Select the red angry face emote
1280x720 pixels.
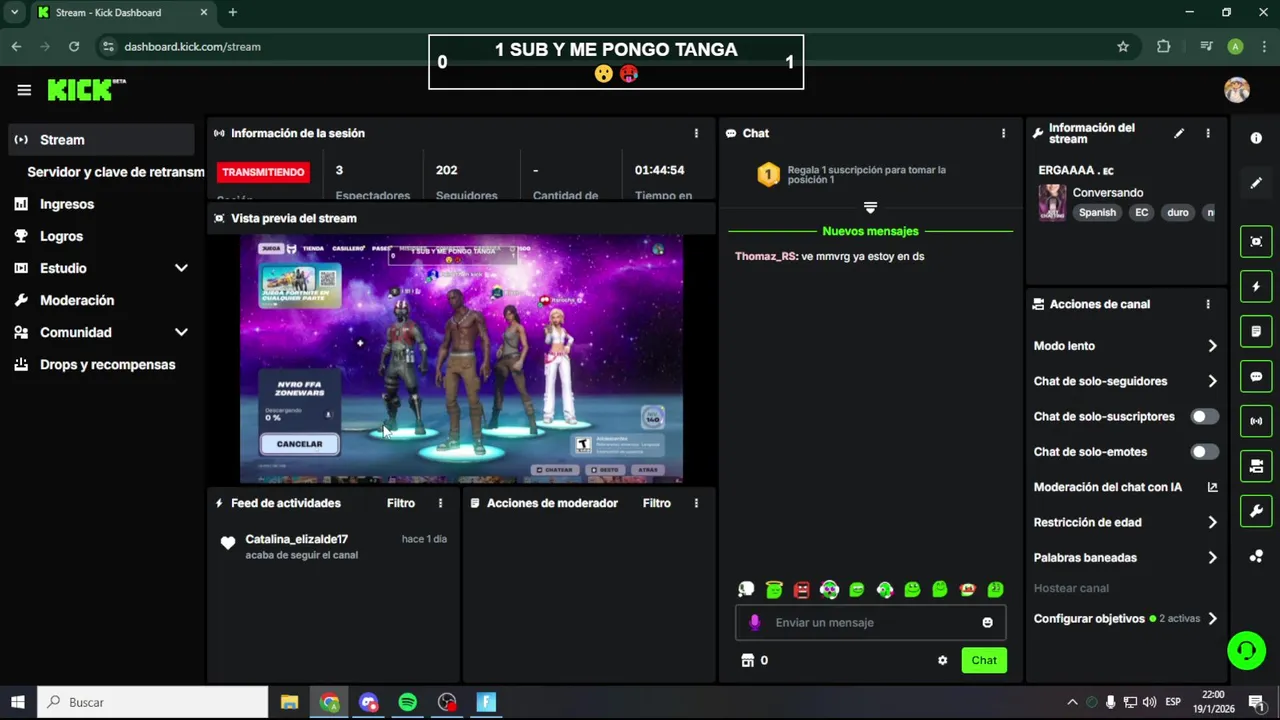pyautogui.click(x=801, y=590)
